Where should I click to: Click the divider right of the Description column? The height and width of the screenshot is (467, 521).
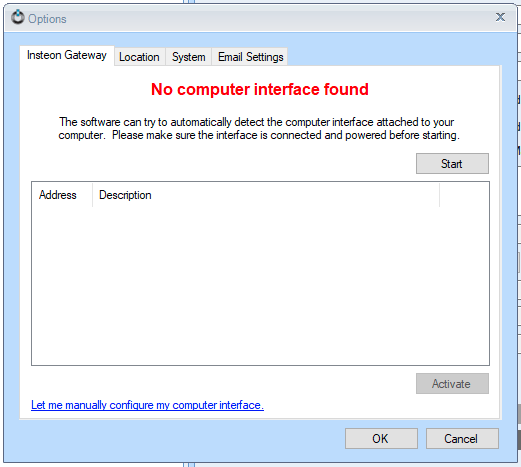(x=440, y=195)
